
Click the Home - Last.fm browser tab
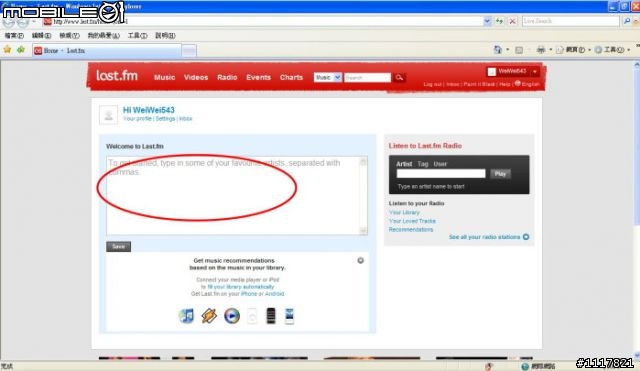(107, 51)
